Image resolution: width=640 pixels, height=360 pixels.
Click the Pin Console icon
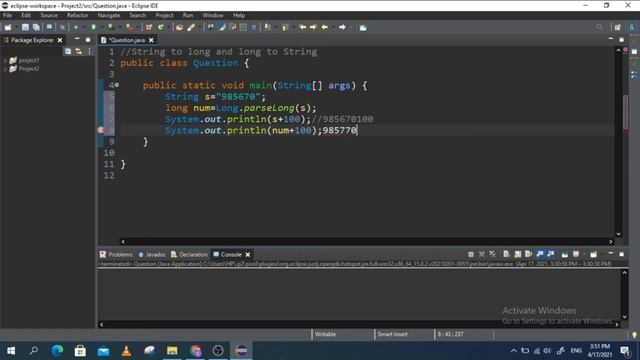[x=564, y=254]
